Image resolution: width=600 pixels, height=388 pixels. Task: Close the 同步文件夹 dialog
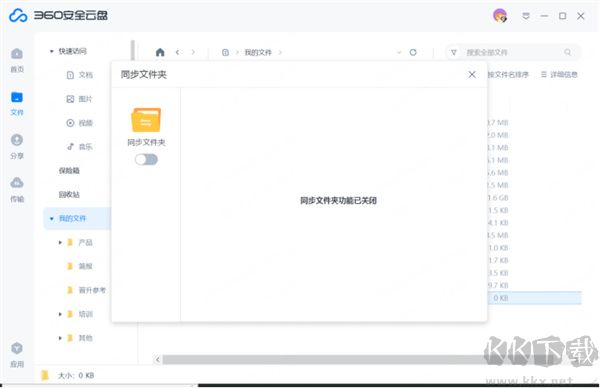[x=472, y=75]
